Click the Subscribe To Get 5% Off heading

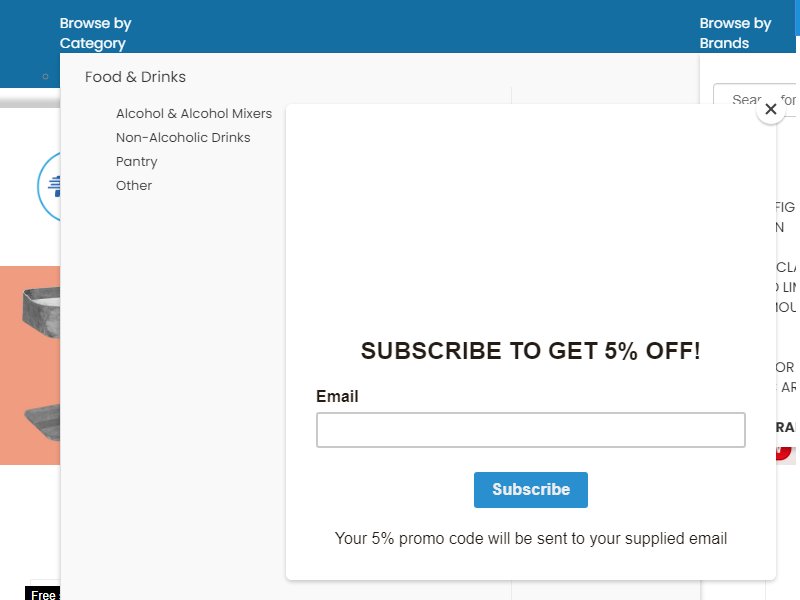pos(531,351)
